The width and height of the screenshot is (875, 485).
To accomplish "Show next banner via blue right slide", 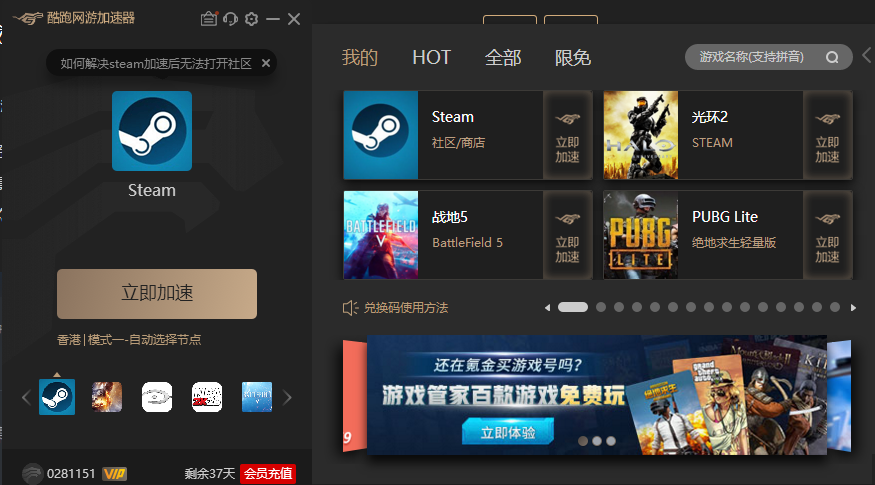I will [839, 395].
